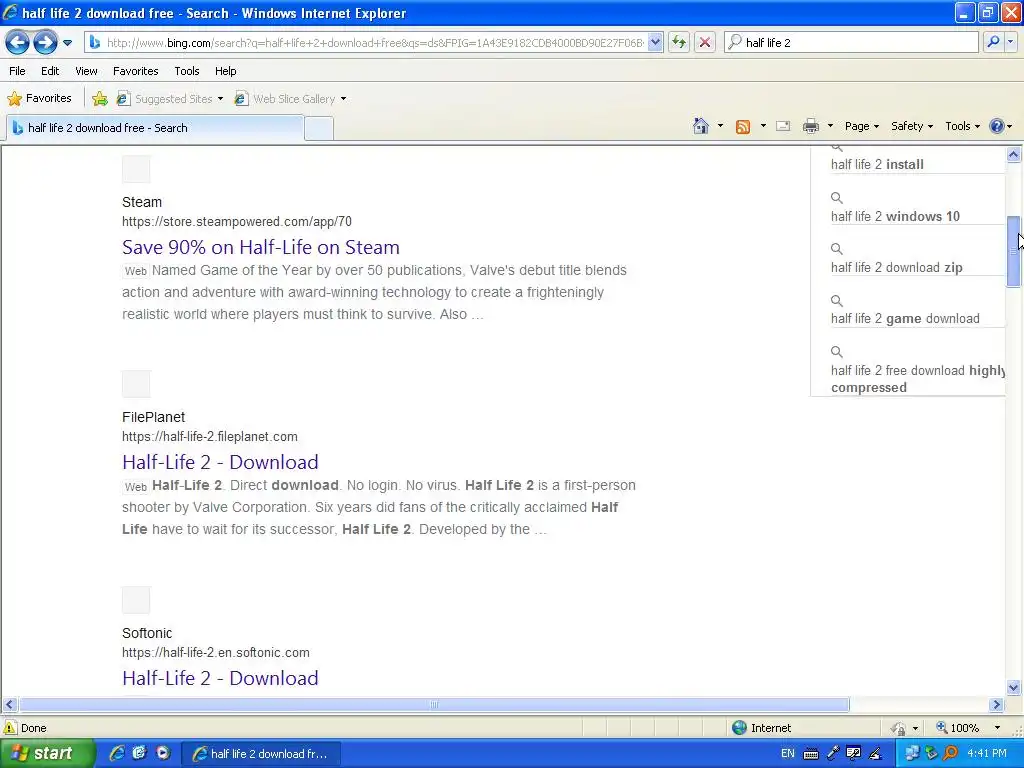Viewport: 1024px width, 768px height.
Task: Go forward with the Forward arrow button
Action: pos(45,43)
